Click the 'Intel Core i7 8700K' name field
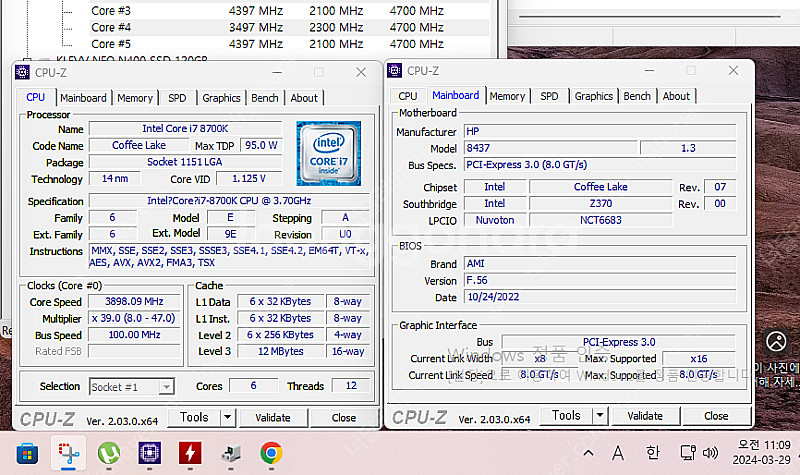The width and height of the screenshot is (800, 475). (x=186, y=129)
